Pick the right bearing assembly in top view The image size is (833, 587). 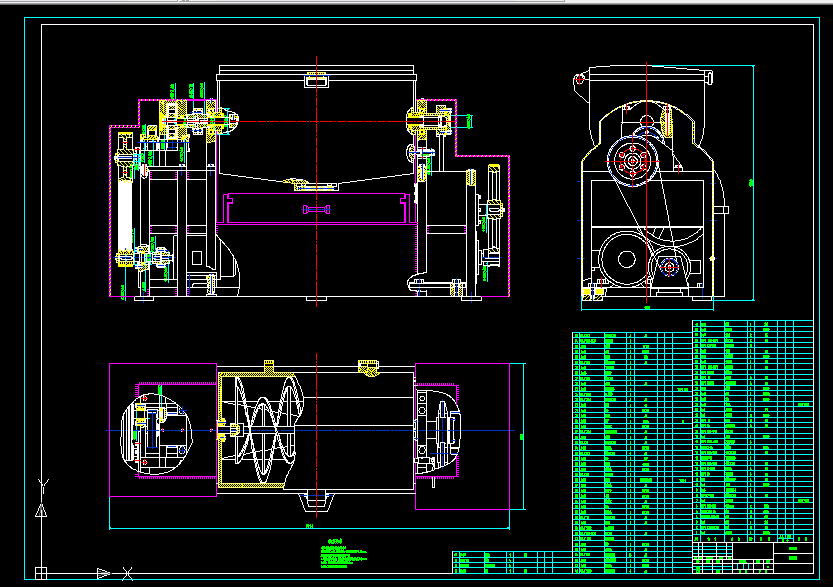[438, 430]
